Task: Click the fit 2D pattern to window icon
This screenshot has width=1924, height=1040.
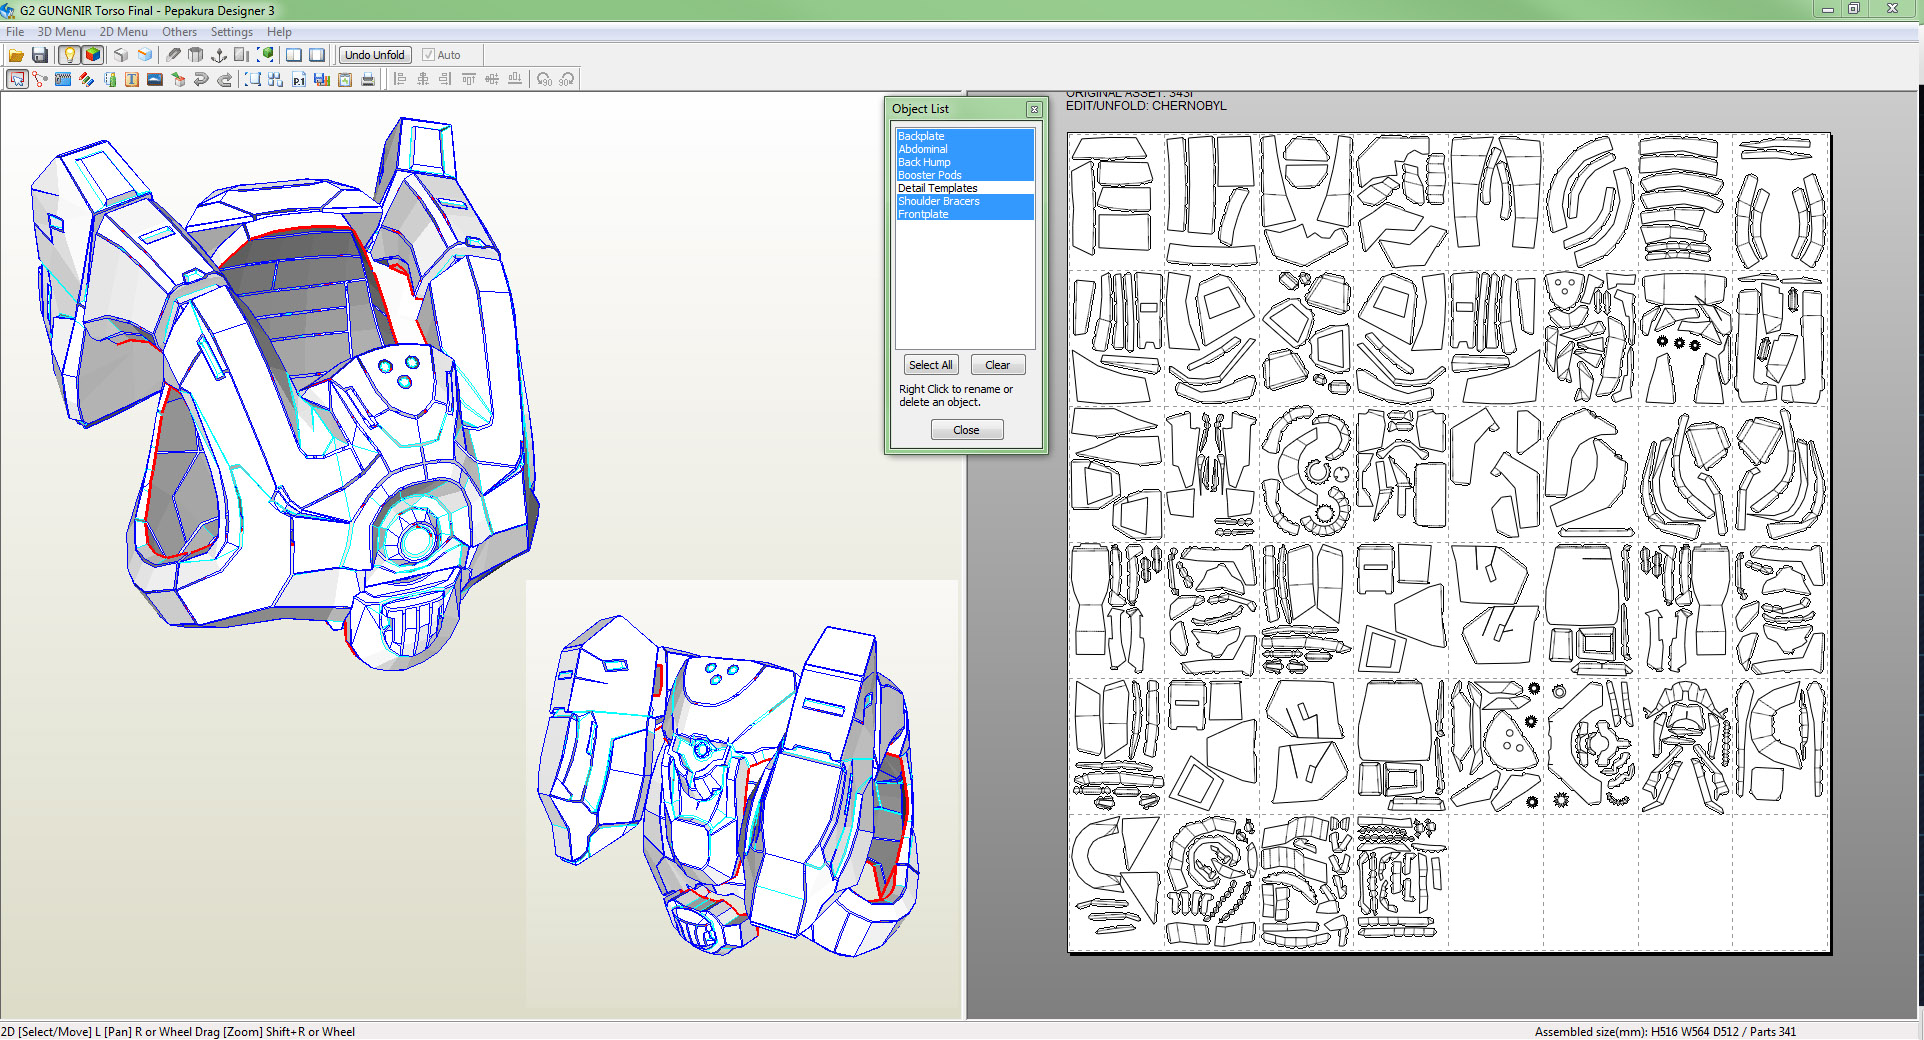Action: tap(253, 79)
